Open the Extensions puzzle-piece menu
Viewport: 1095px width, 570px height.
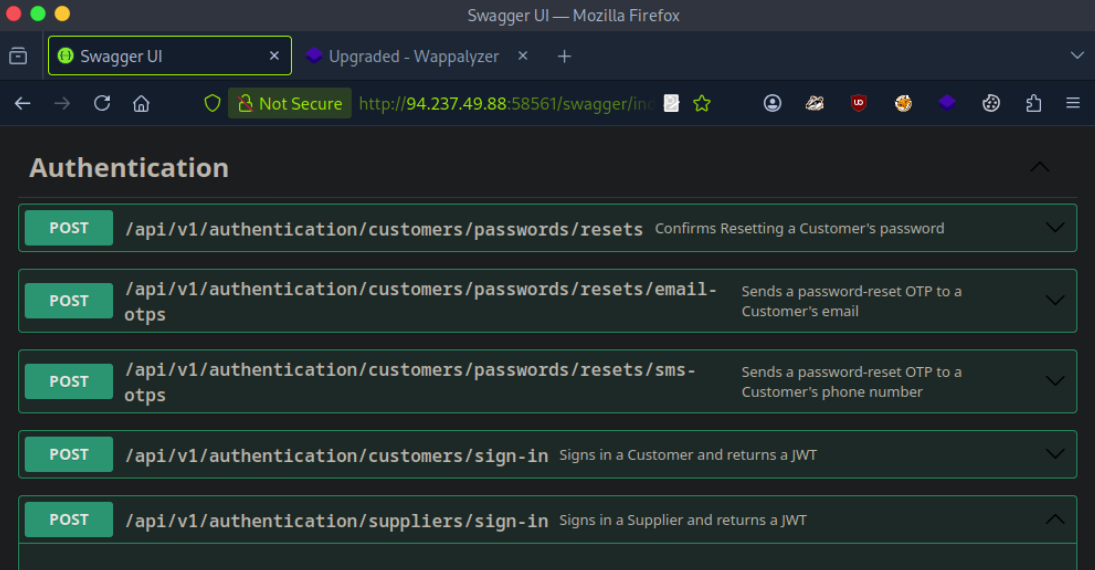[x=1034, y=103]
